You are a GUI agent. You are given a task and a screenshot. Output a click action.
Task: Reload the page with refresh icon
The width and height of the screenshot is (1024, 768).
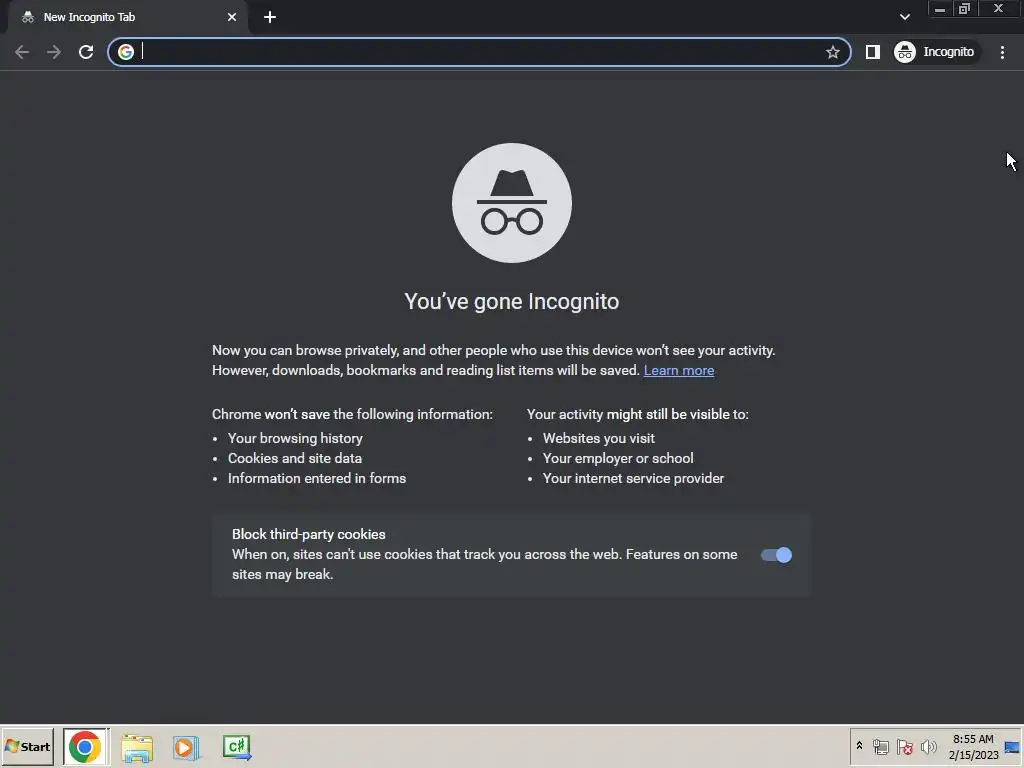86,52
